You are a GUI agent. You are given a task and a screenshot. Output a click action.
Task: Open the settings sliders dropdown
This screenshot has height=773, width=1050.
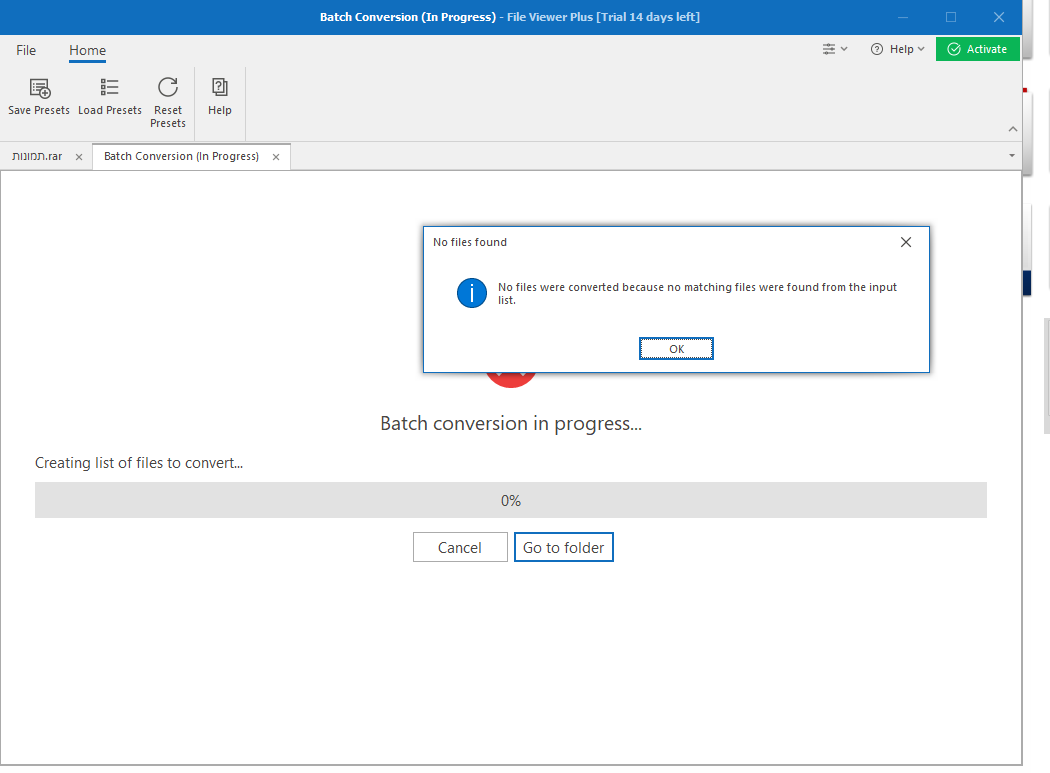pos(835,49)
